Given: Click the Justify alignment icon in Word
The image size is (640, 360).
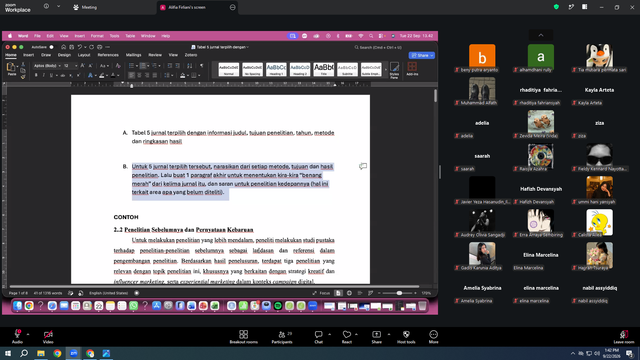Looking at the screenshot, I should (x=155, y=76).
